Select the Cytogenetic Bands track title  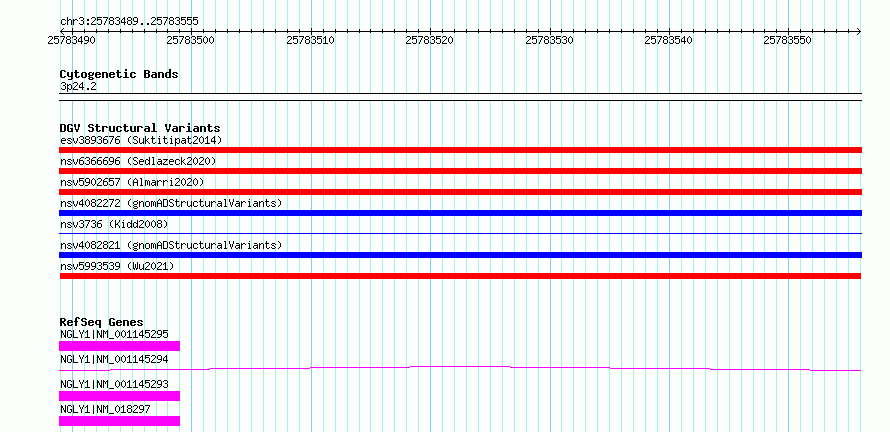pos(119,74)
